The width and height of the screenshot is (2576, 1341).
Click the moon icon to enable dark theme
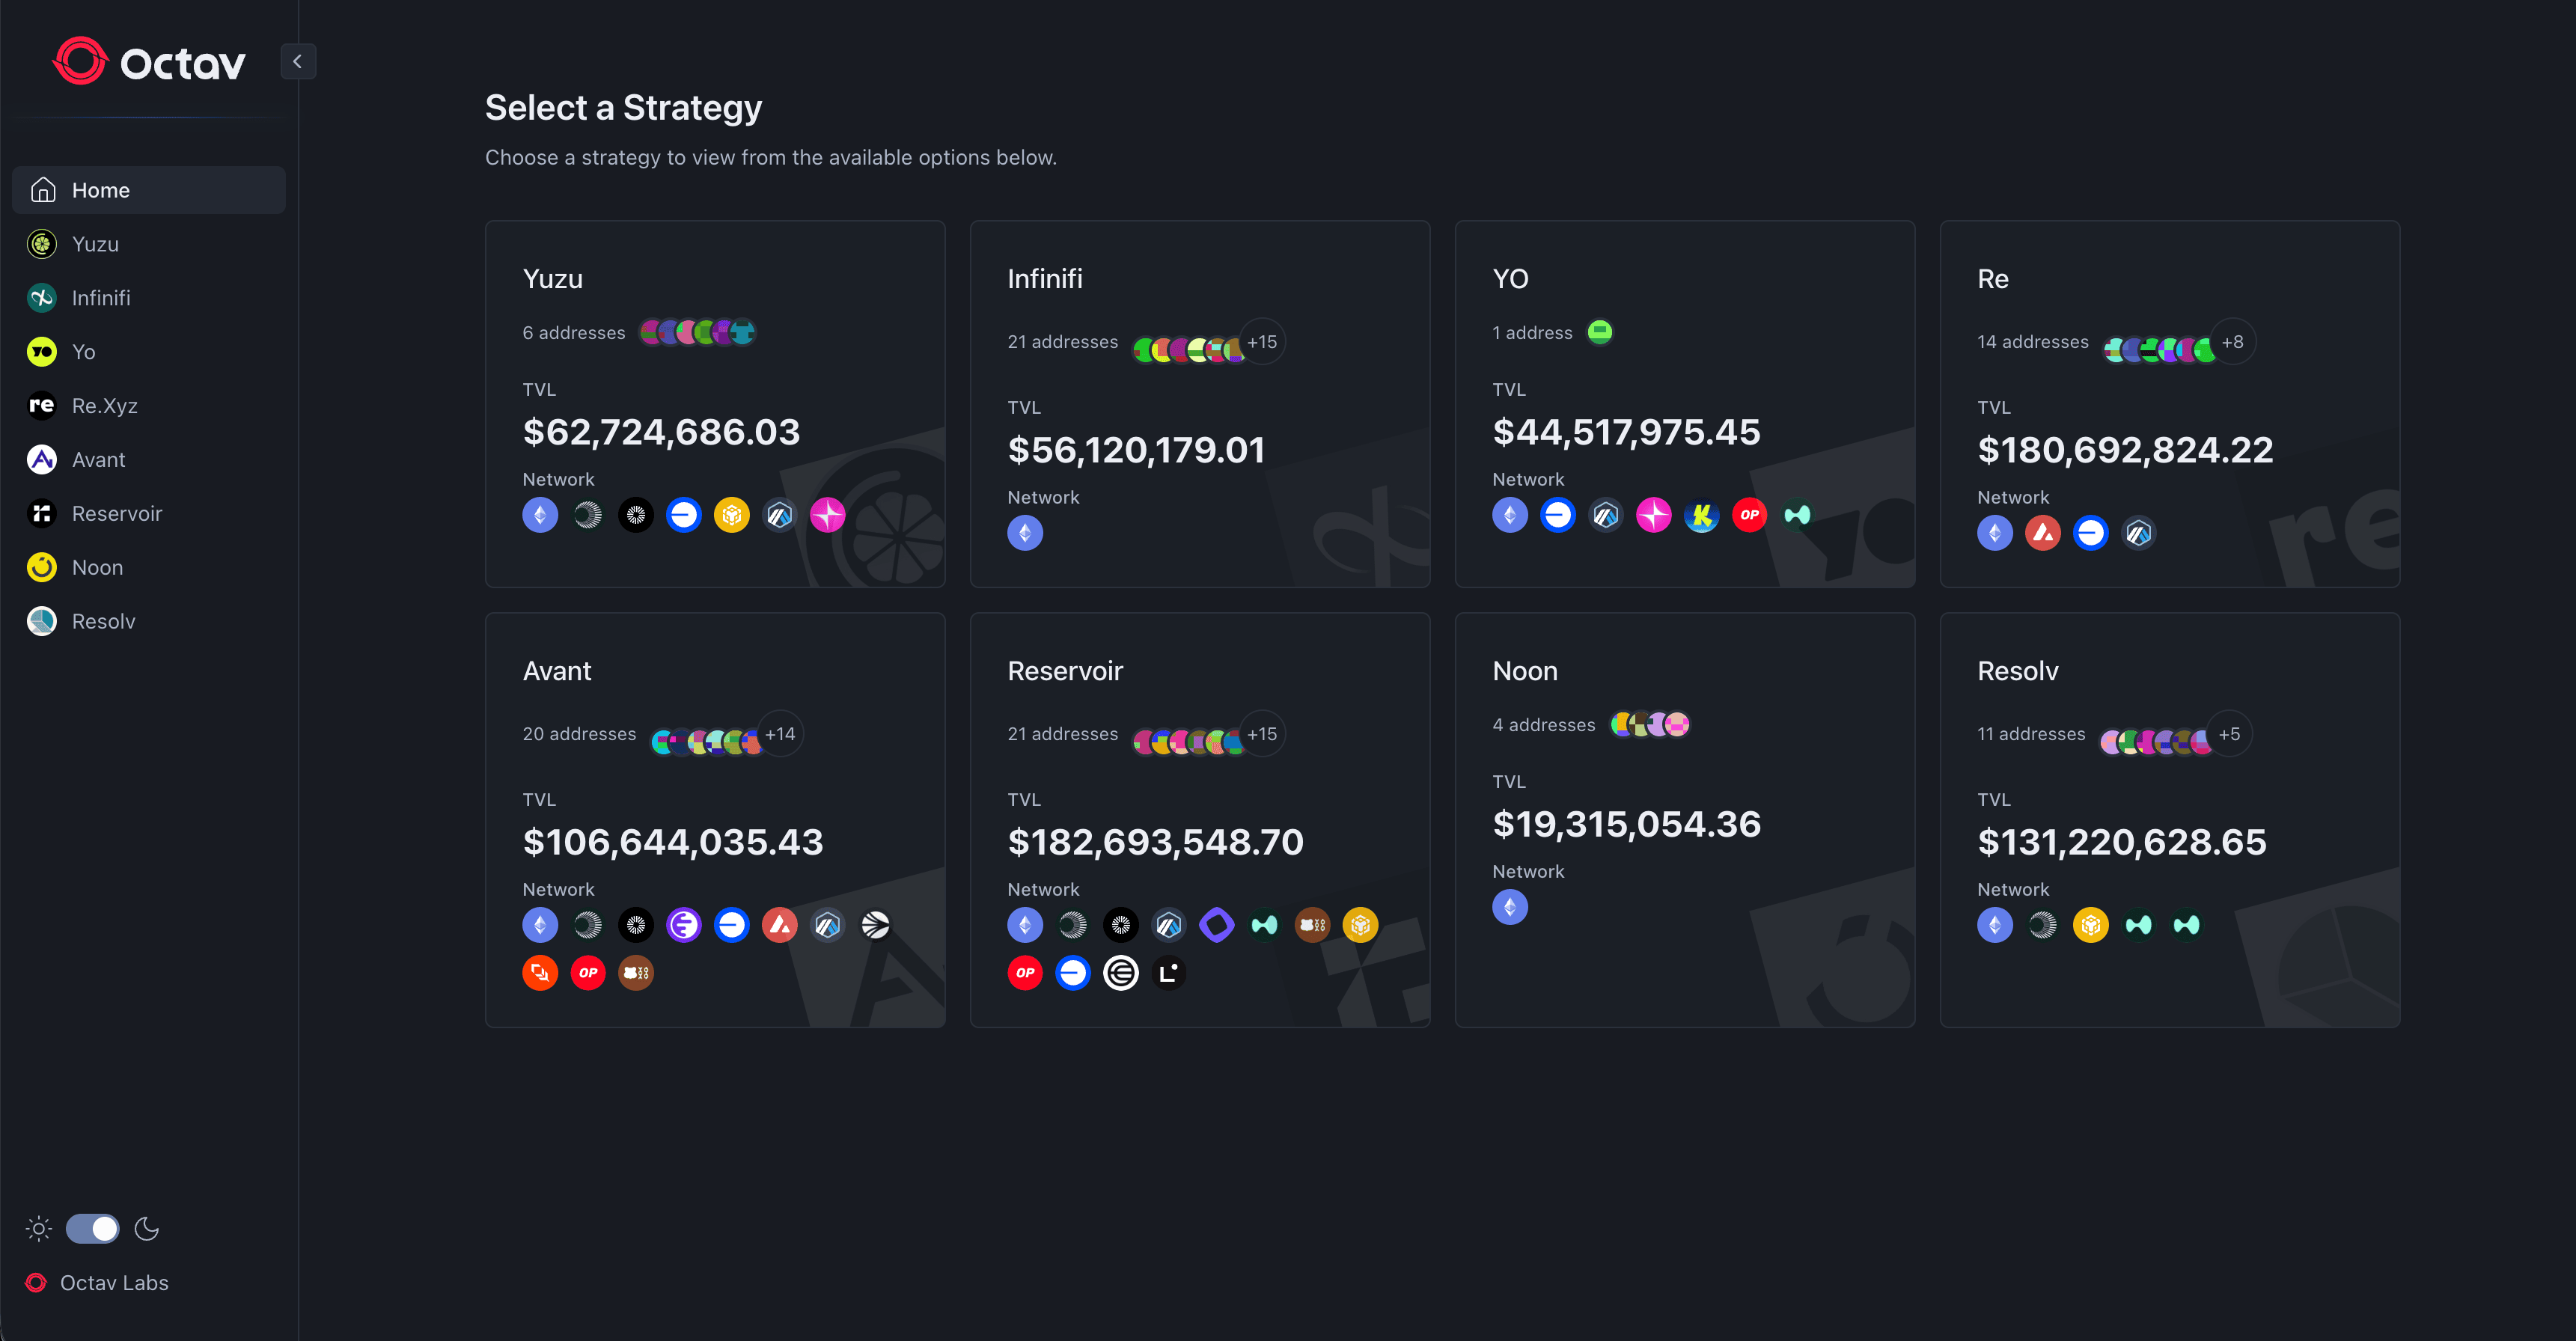pyautogui.click(x=147, y=1228)
